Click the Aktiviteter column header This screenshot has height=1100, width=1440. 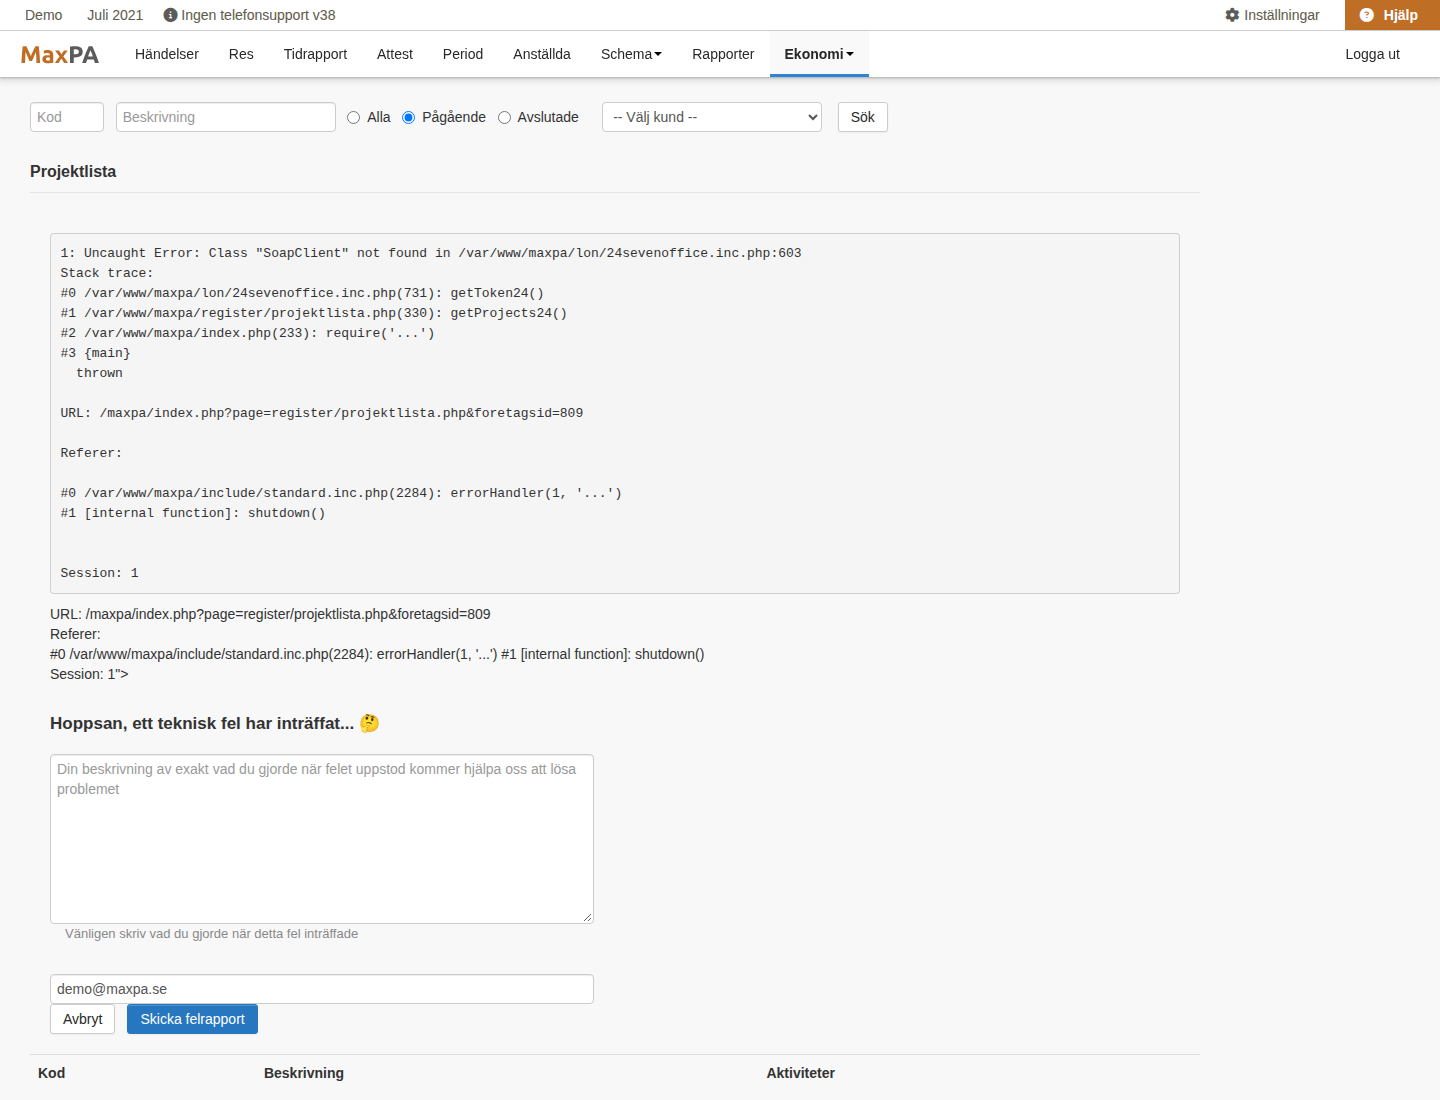(x=801, y=1073)
